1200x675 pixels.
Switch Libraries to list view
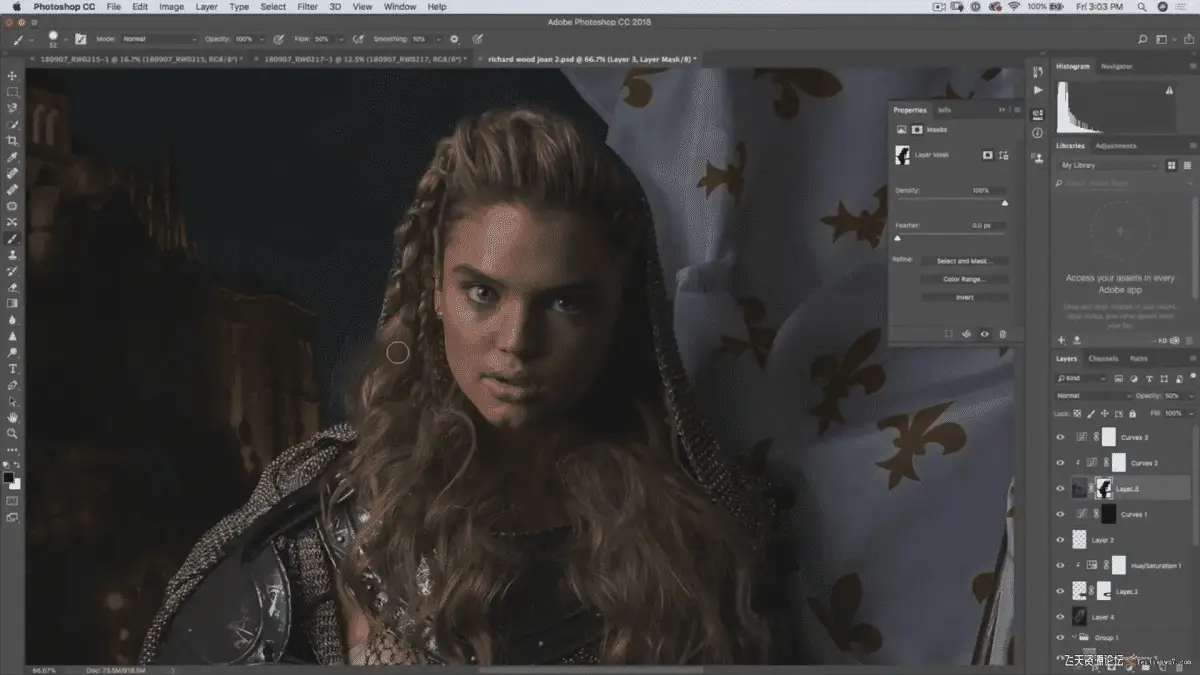pos(1188,165)
